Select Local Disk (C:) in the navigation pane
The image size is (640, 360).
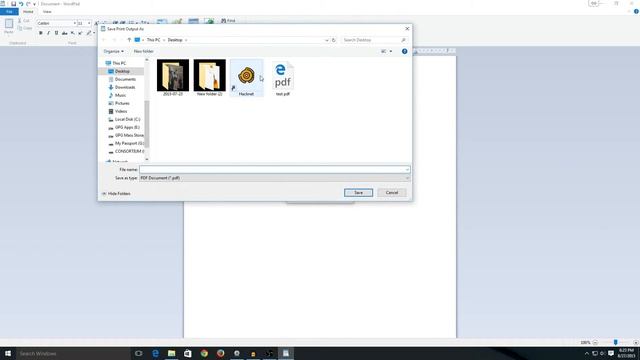pos(127,119)
